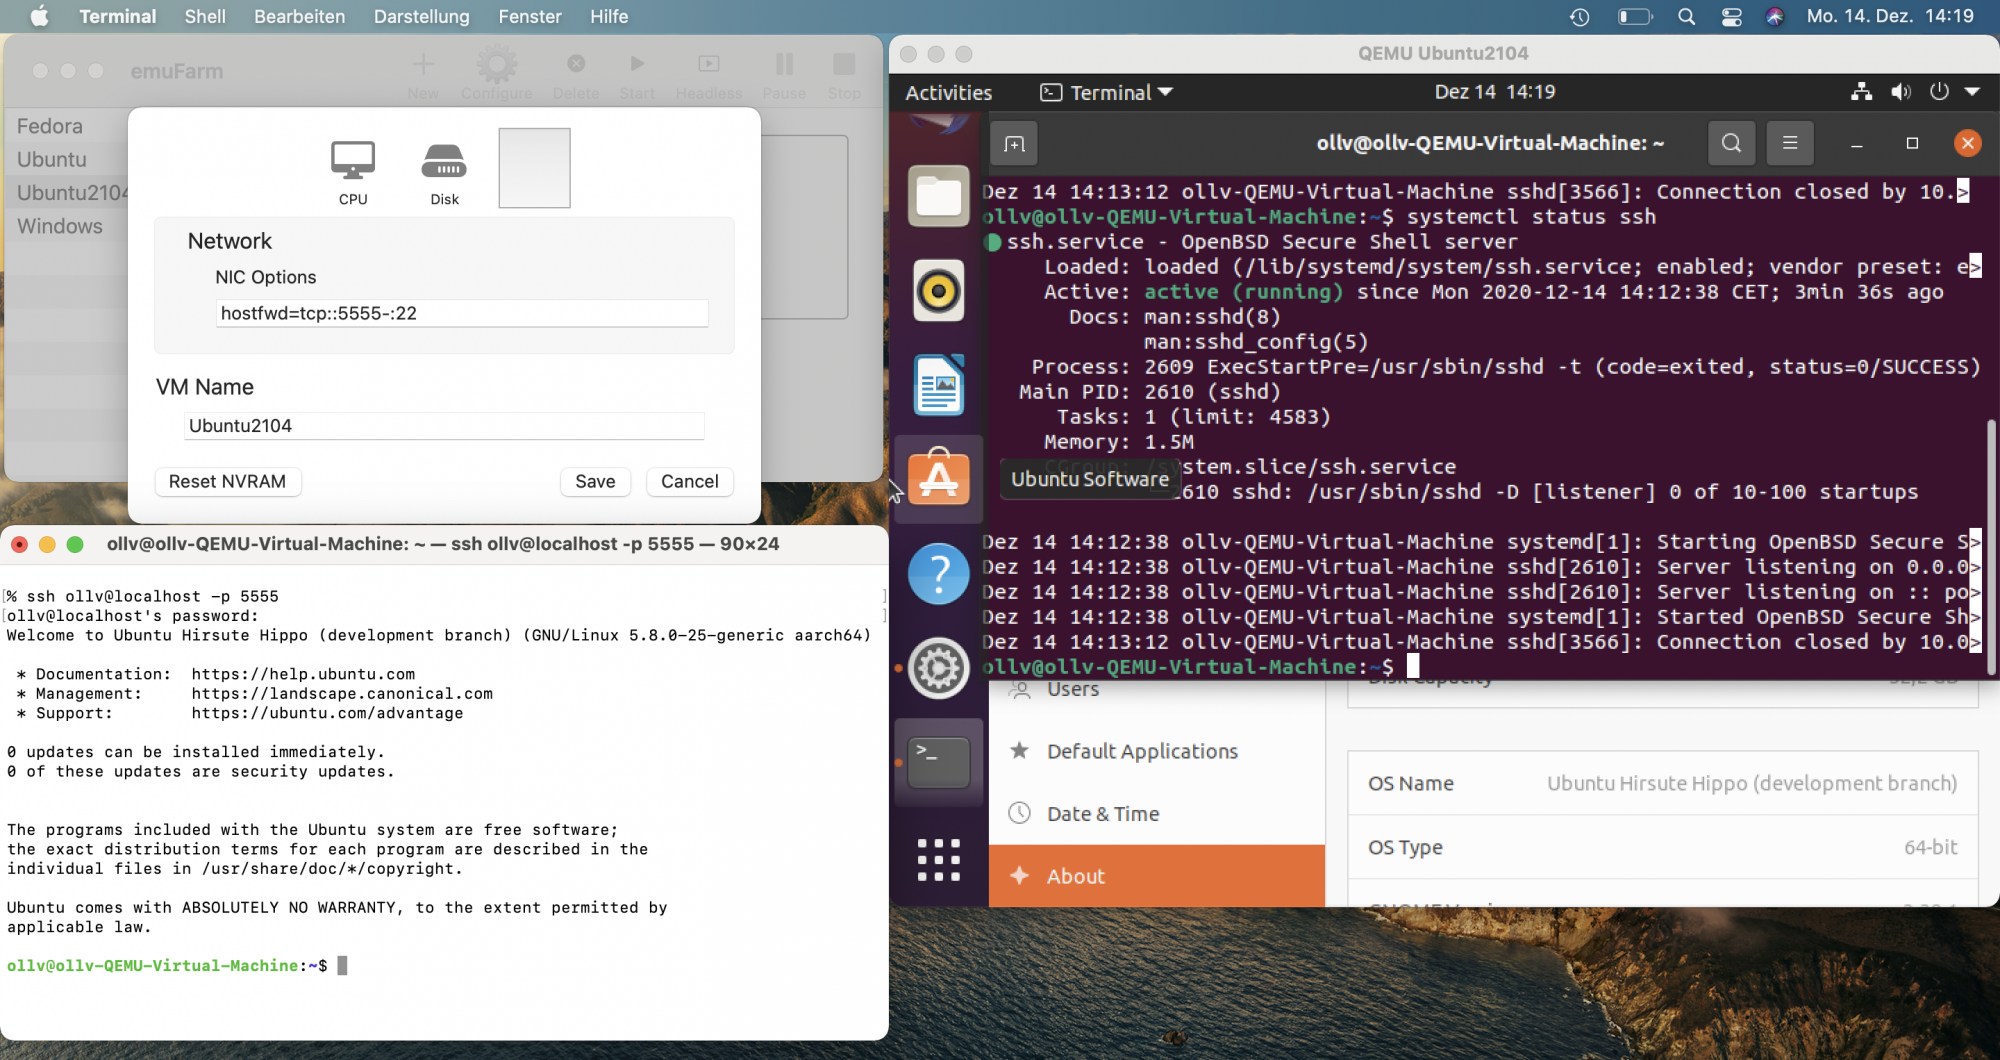Click the date and time in macOS menu bar
2000x1060 pixels.
(x=1890, y=16)
